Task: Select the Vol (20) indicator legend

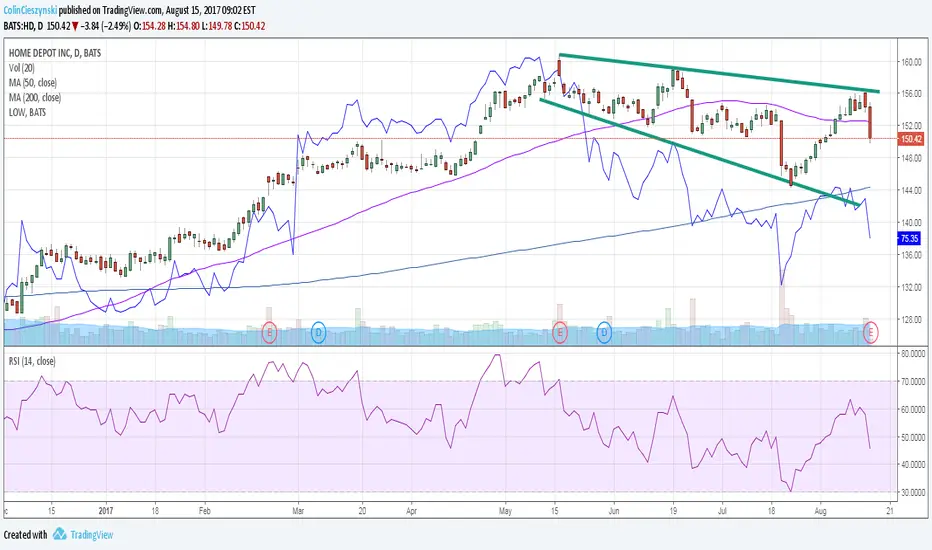Action: (21, 68)
